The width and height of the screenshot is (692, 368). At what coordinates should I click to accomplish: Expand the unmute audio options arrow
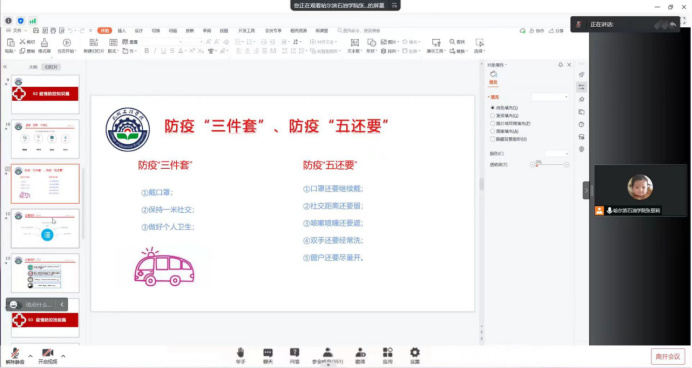30,356
